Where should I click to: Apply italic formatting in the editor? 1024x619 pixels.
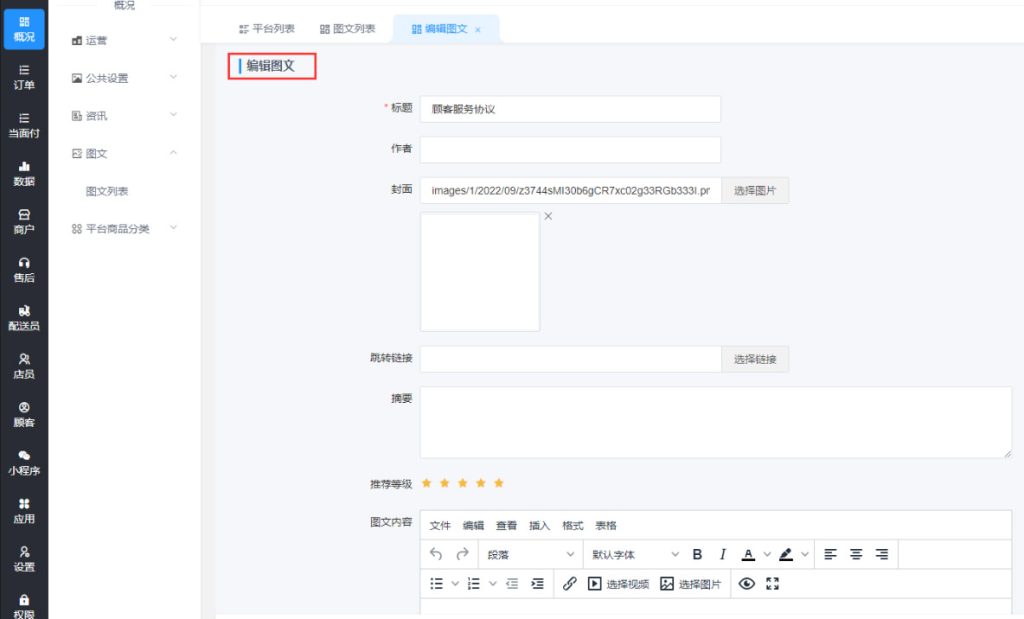coord(721,554)
